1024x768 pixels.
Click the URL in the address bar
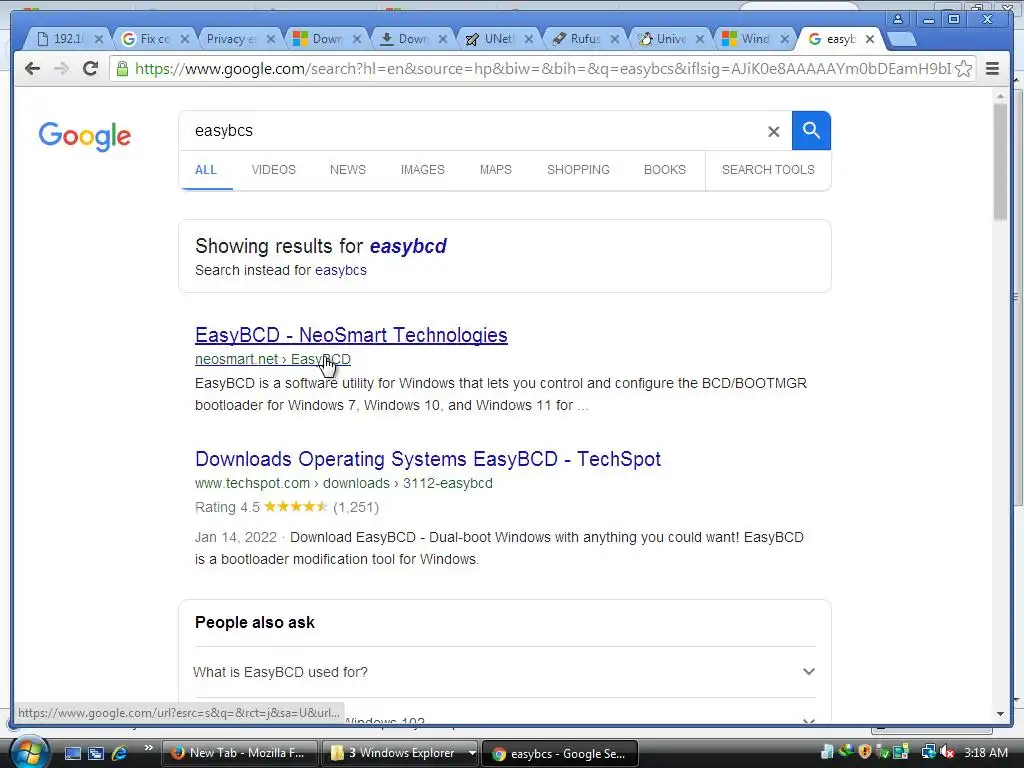(x=542, y=69)
